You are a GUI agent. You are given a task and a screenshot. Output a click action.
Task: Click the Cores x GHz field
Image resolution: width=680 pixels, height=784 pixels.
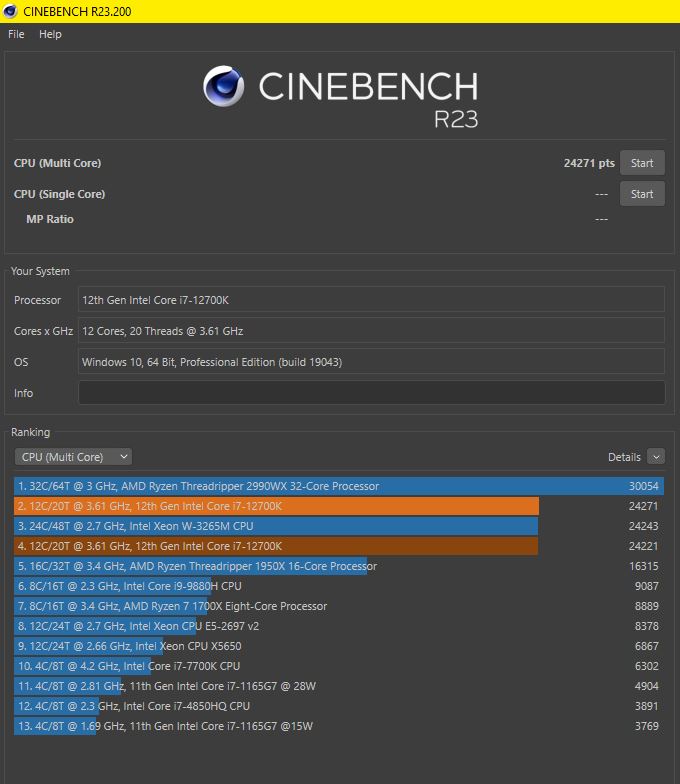[372, 331]
